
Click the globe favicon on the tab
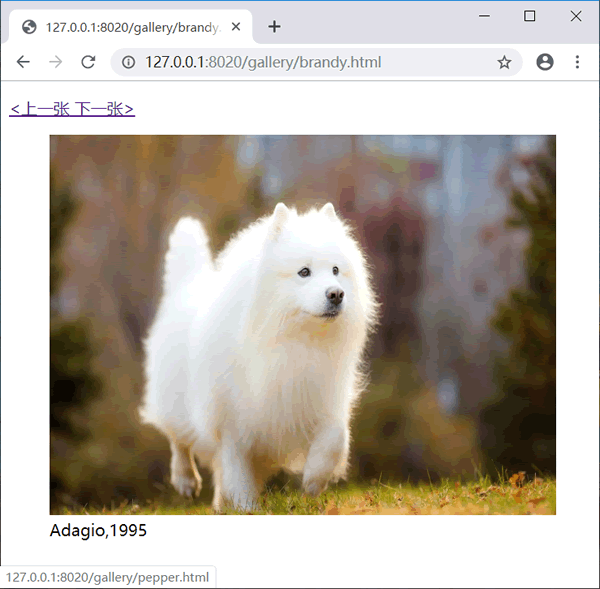tap(29, 27)
